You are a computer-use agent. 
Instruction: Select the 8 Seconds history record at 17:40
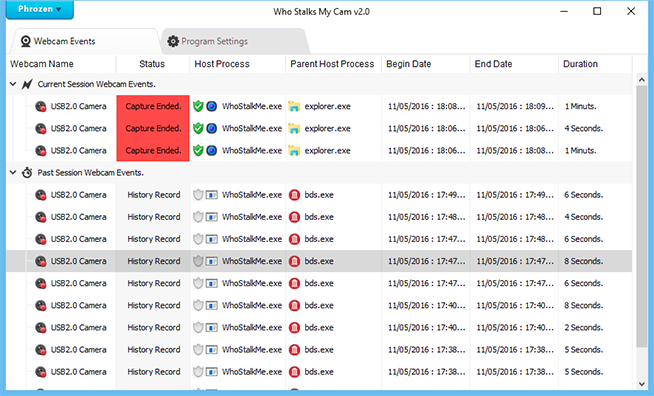pyautogui.click(x=319, y=305)
